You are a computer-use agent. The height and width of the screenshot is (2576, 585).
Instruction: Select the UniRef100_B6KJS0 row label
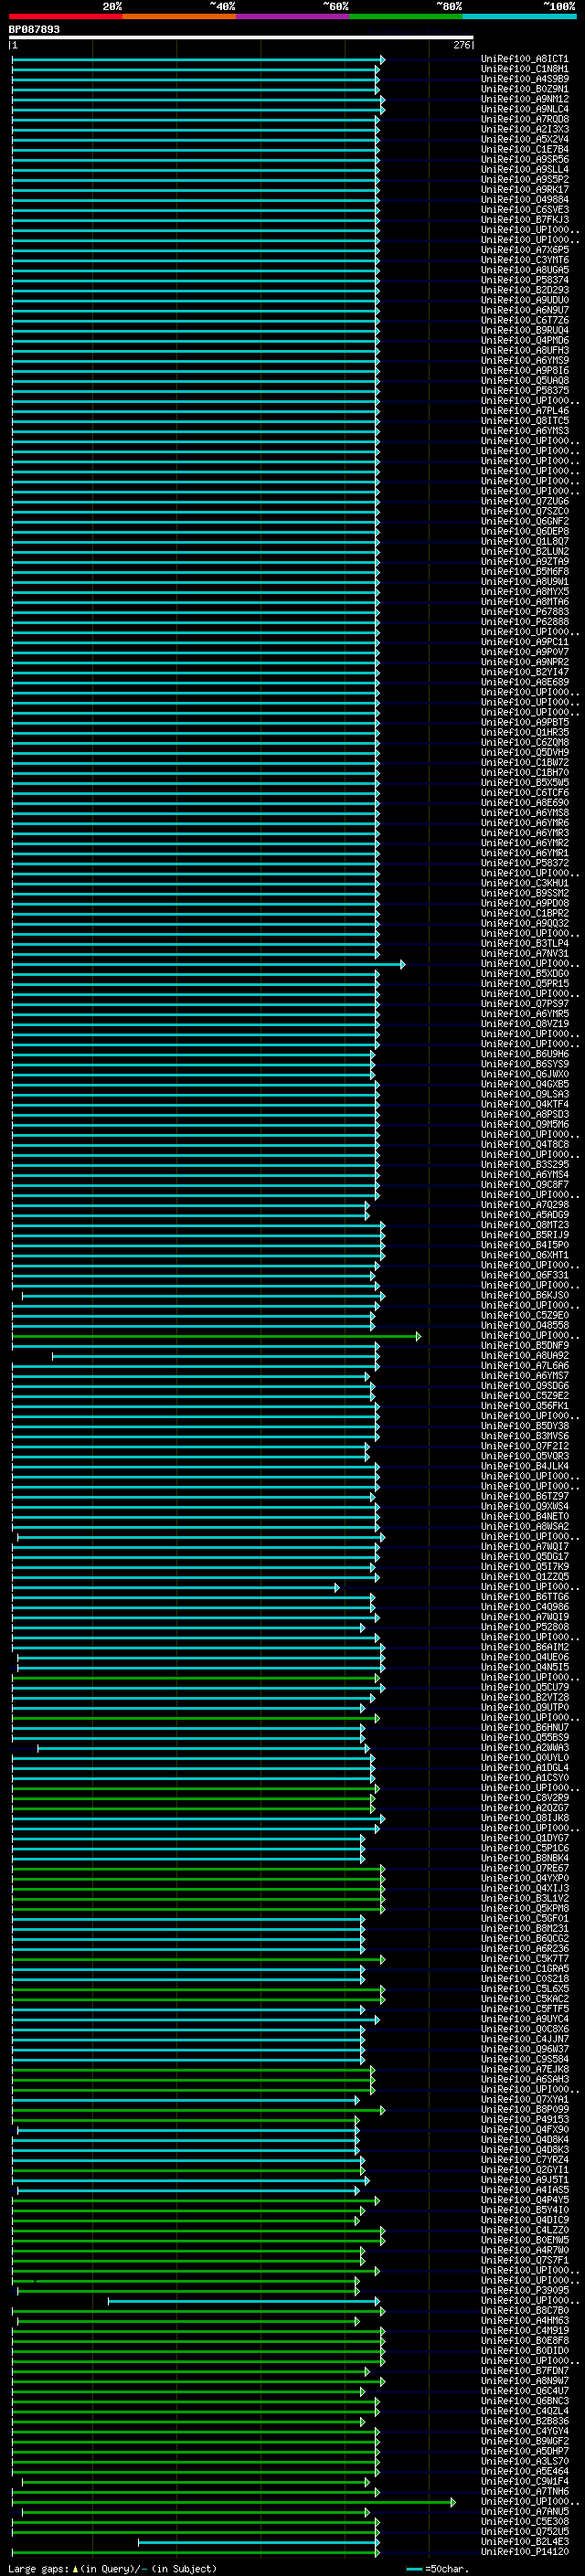(x=525, y=1295)
